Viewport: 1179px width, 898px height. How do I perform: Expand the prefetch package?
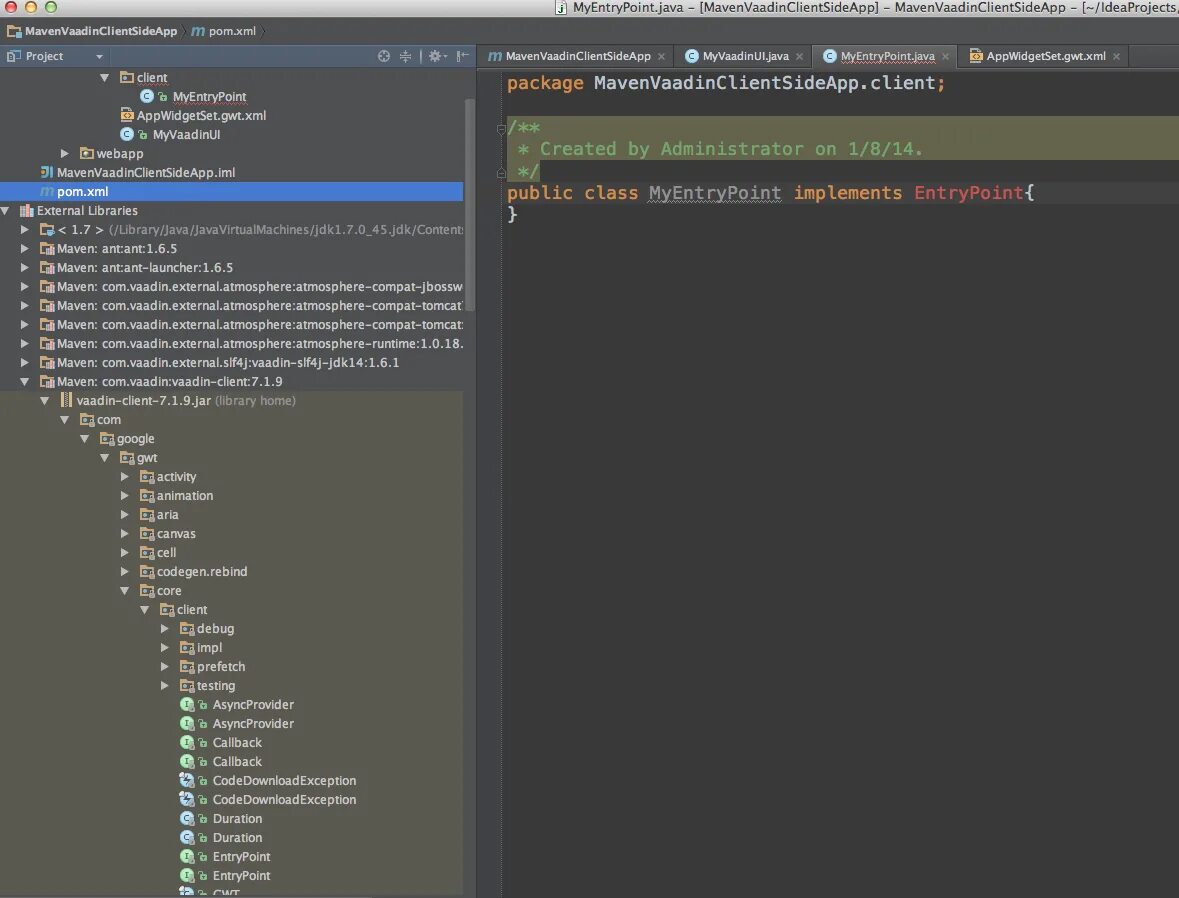coord(165,666)
